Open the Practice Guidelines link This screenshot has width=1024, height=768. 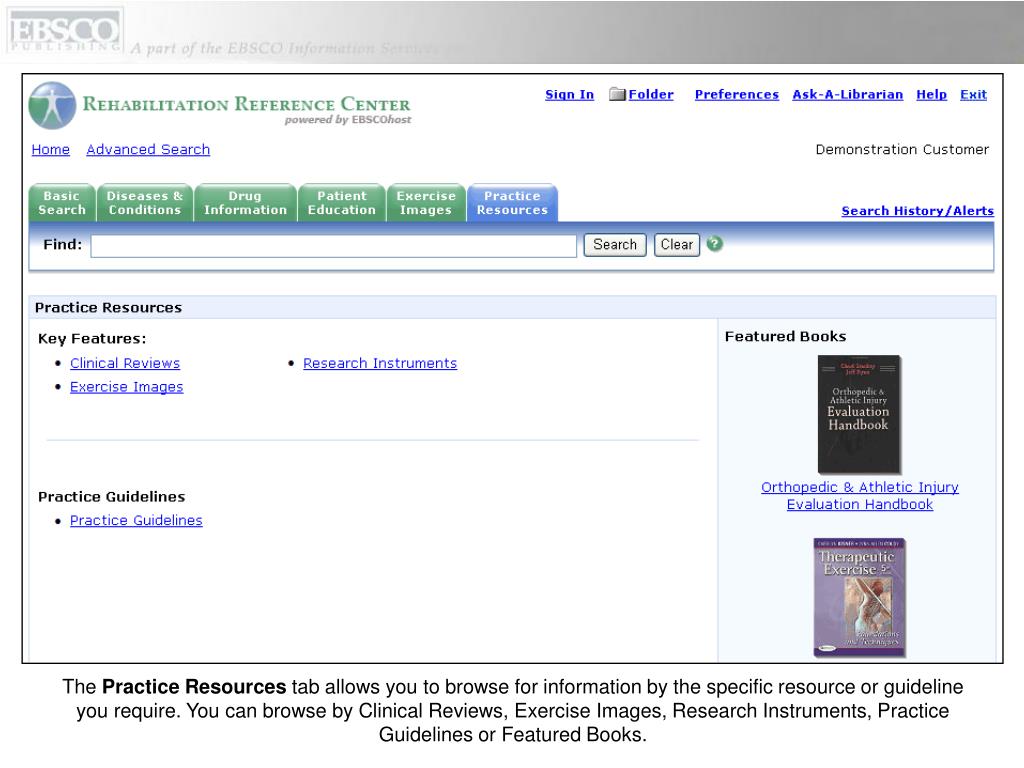pyautogui.click(x=136, y=520)
